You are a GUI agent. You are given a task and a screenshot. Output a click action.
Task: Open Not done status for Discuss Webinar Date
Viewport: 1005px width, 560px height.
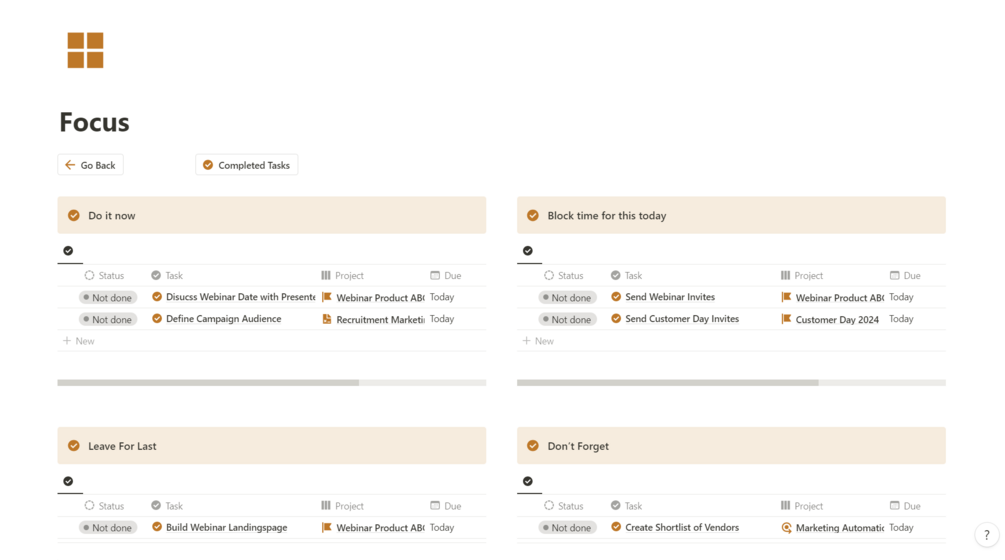coord(108,298)
